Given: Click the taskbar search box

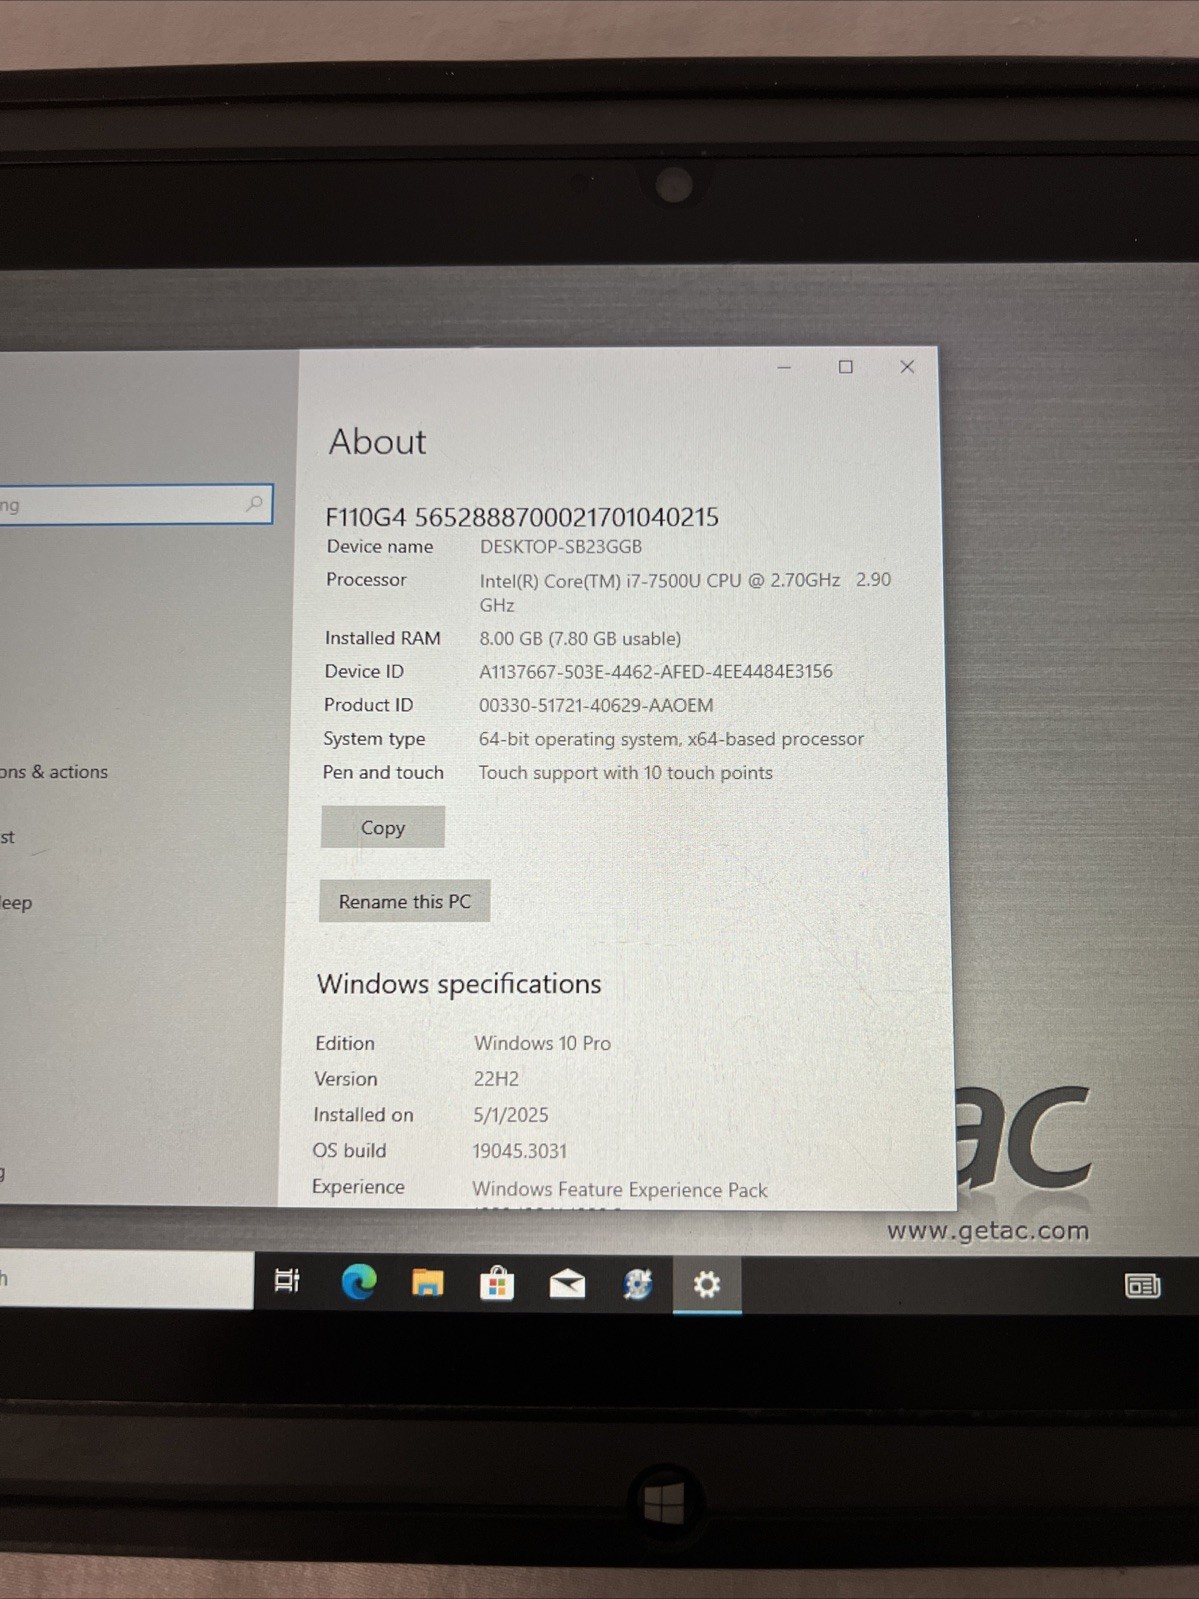Looking at the screenshot, I should (126, 1279).
